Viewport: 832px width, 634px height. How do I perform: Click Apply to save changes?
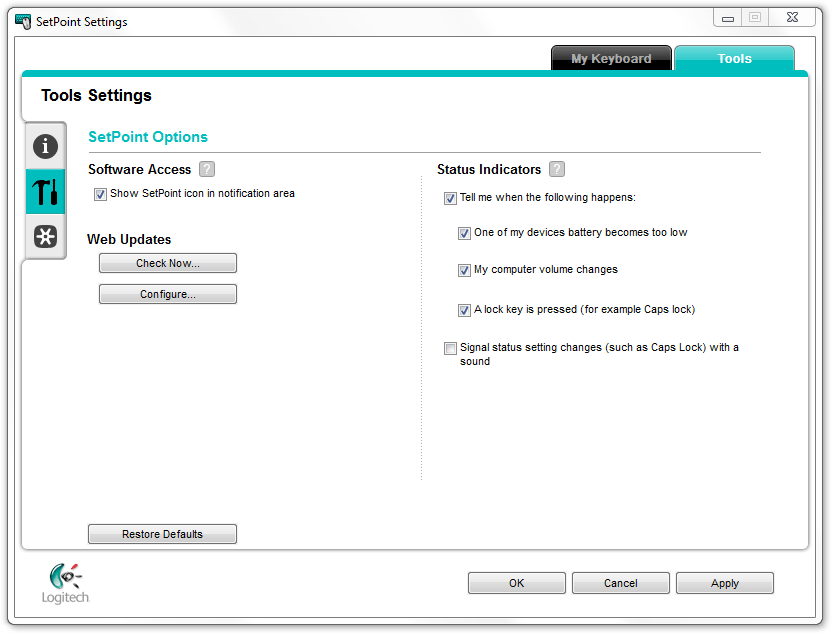tap(724, 583)
